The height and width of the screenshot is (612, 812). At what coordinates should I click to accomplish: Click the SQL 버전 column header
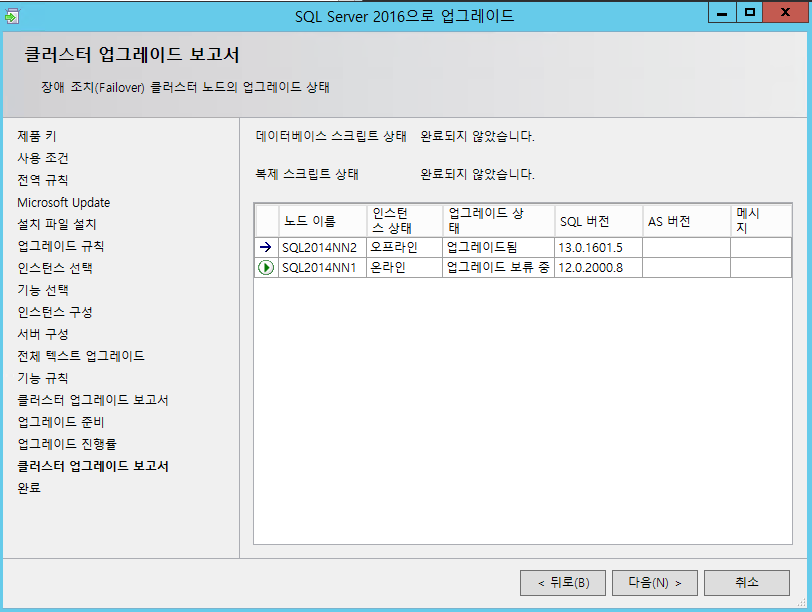point(599,221)
